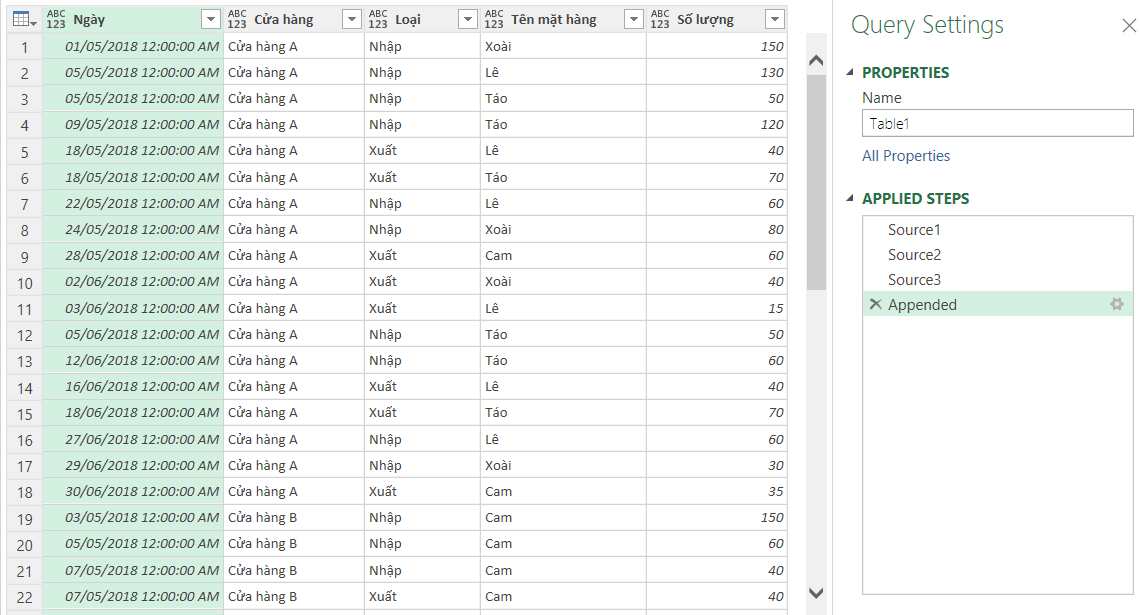Screen dimensions: 1140x615
Task: Open filter dropdown for Tên mặt hàng column
Action: click(634, 20)
